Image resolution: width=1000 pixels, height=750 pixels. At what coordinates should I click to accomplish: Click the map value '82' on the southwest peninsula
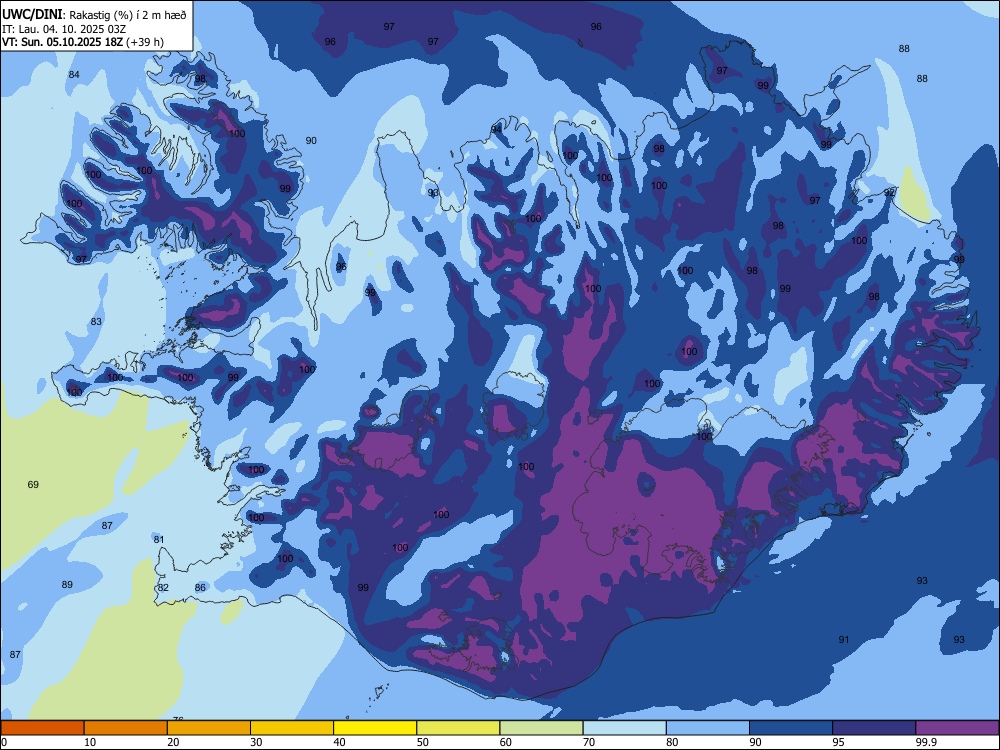click(163, 587)
